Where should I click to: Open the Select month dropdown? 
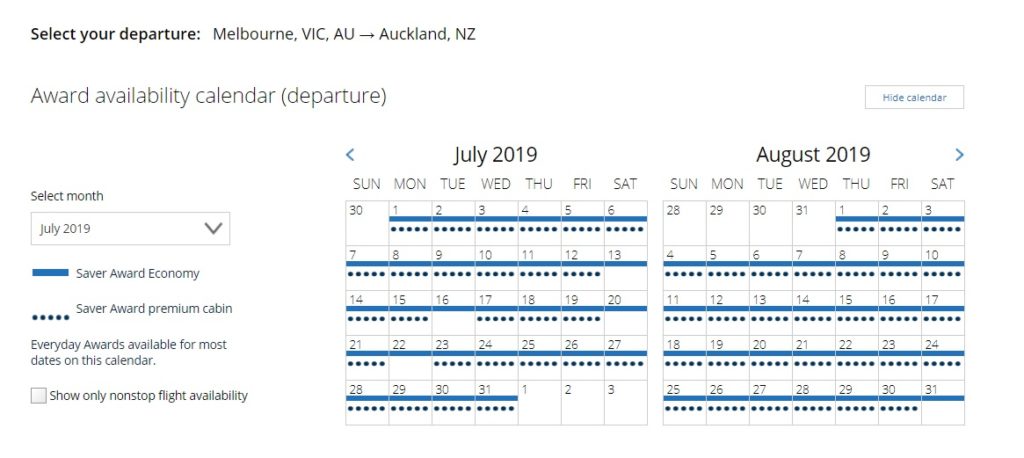click(x=130, y=229)
